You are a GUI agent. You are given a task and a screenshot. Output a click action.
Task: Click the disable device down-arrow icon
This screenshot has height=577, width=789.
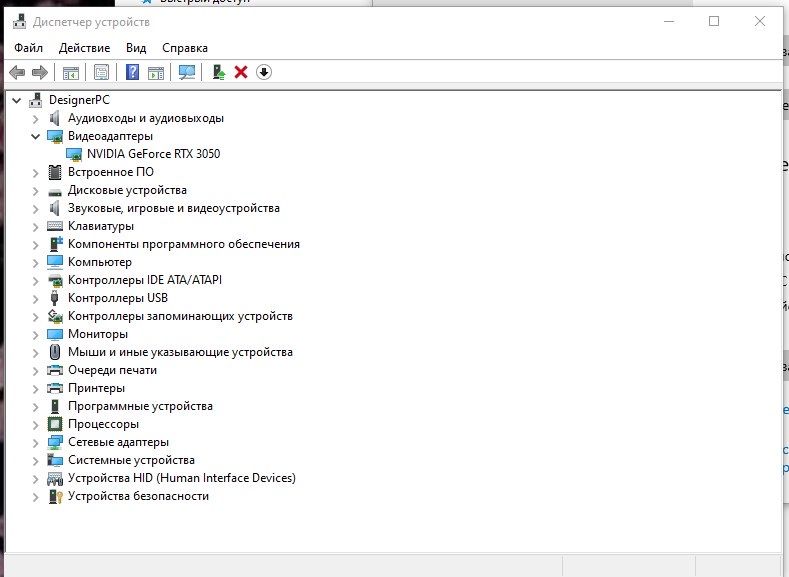[264, 72]
